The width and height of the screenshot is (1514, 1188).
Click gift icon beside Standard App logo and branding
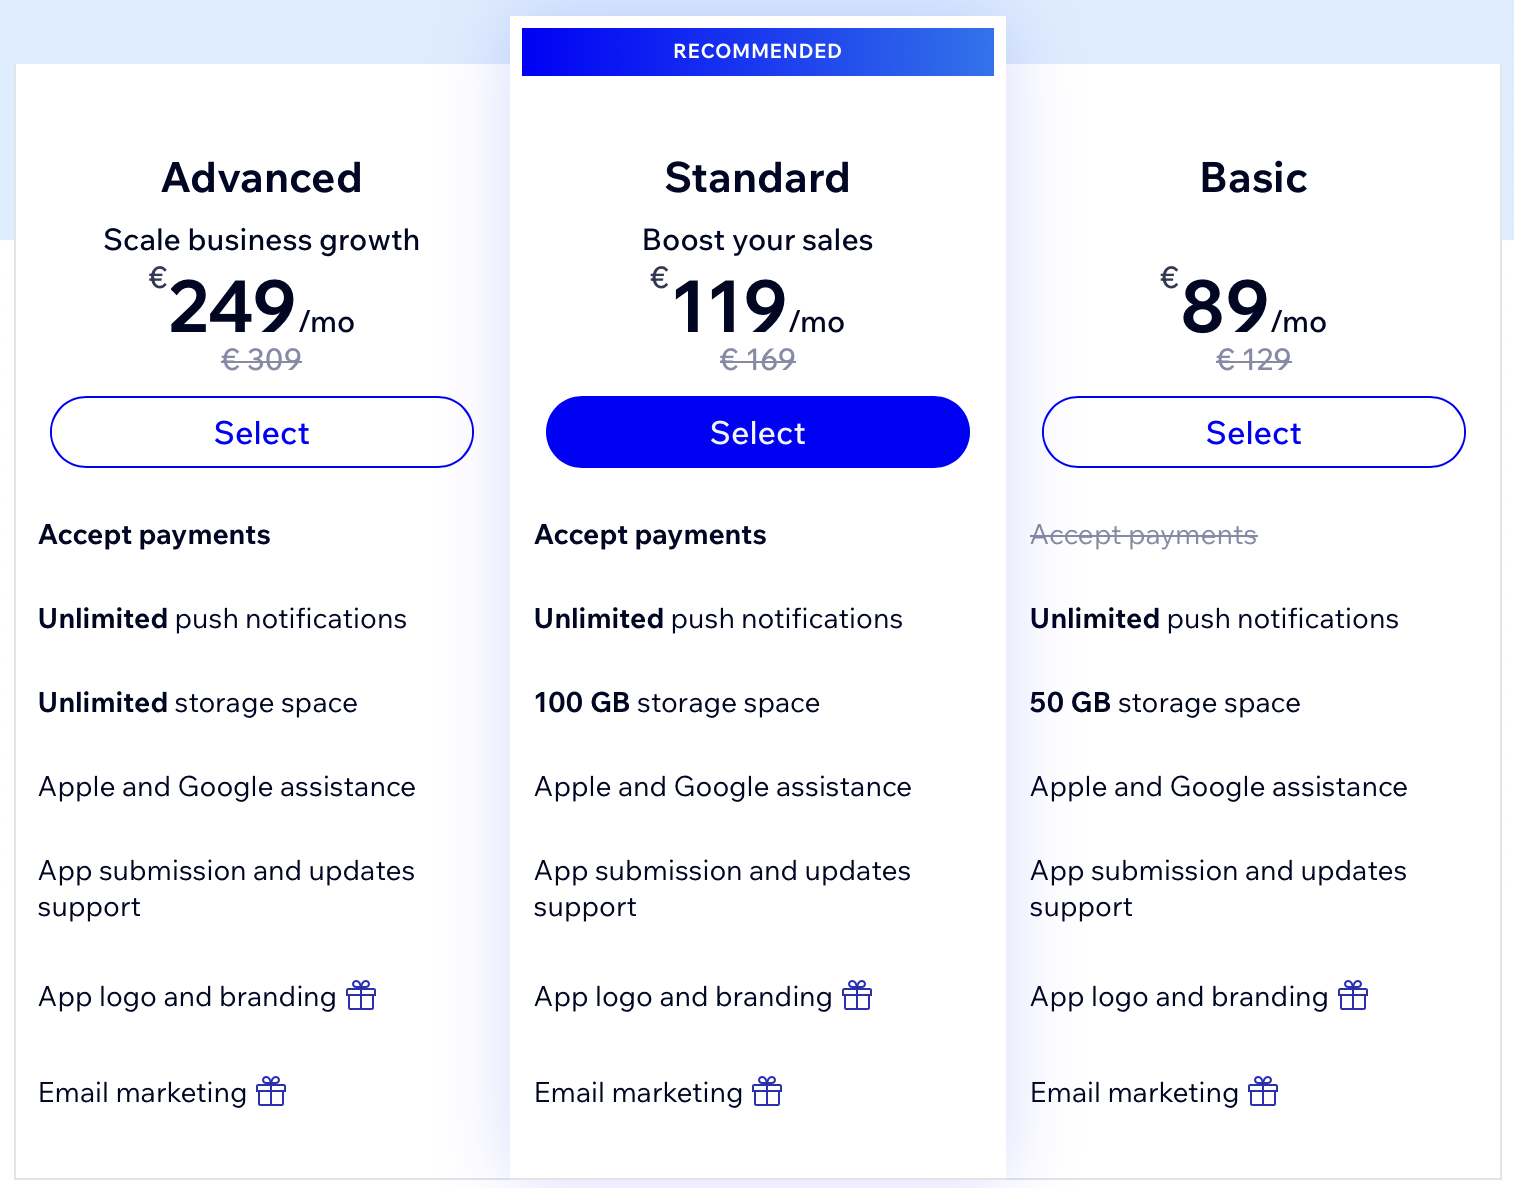coord(857,995)
